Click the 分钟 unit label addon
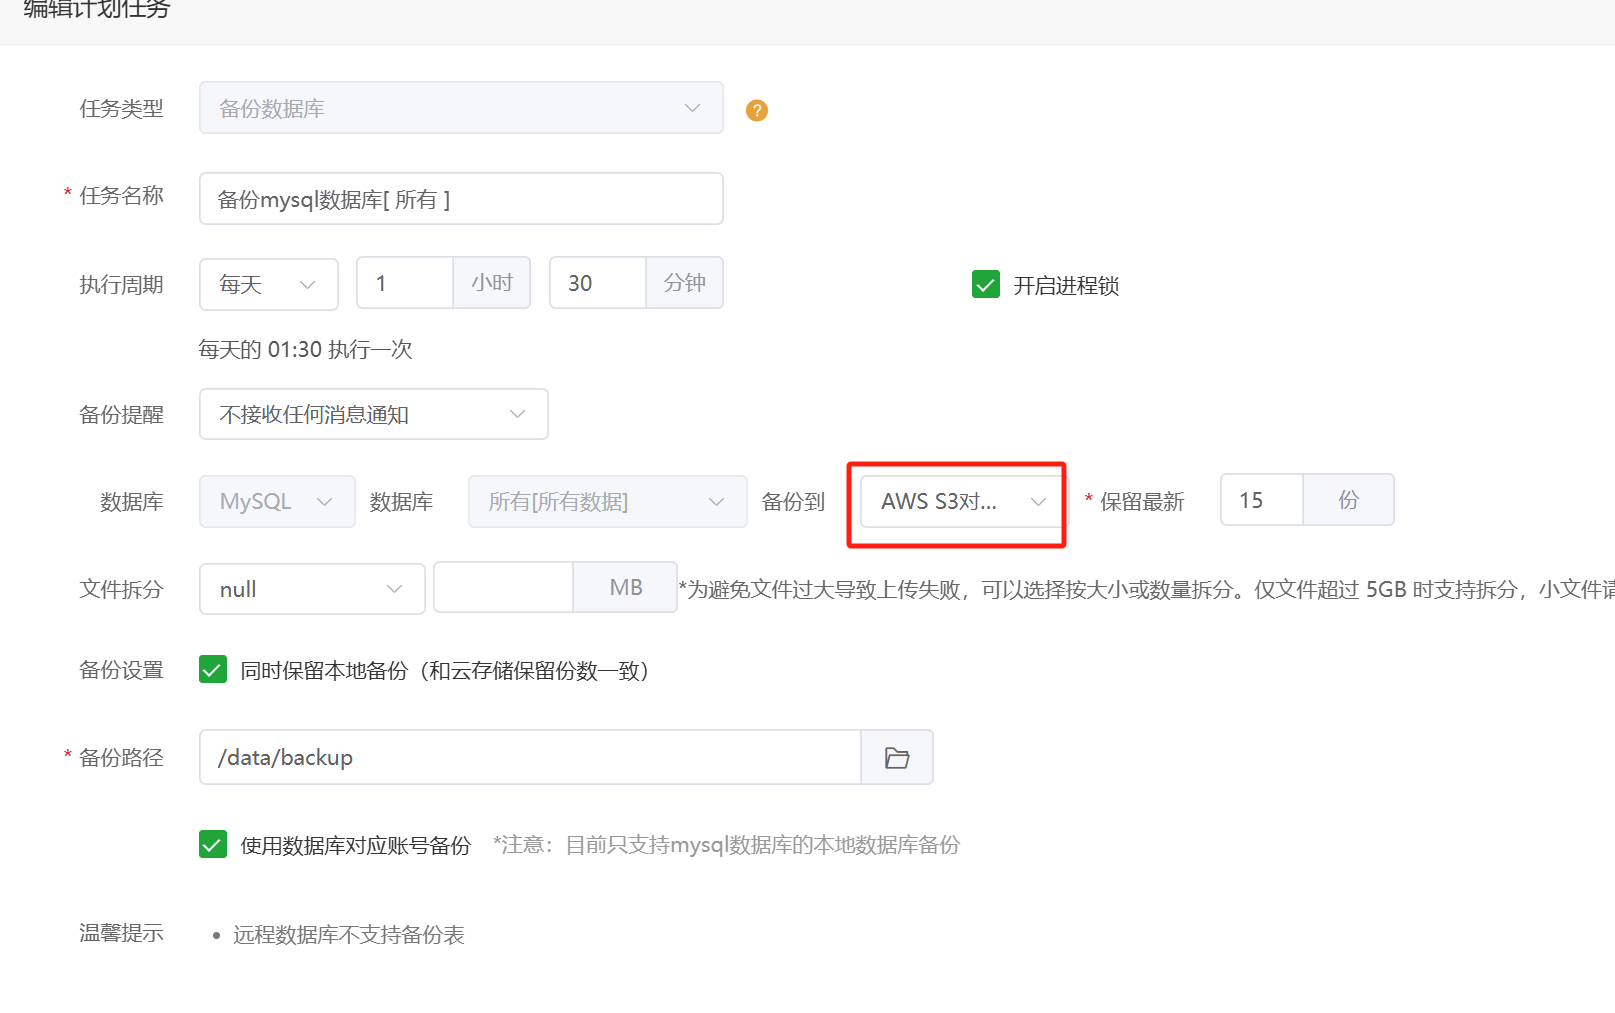The image size is (1615, 1013). click(685, 284)
